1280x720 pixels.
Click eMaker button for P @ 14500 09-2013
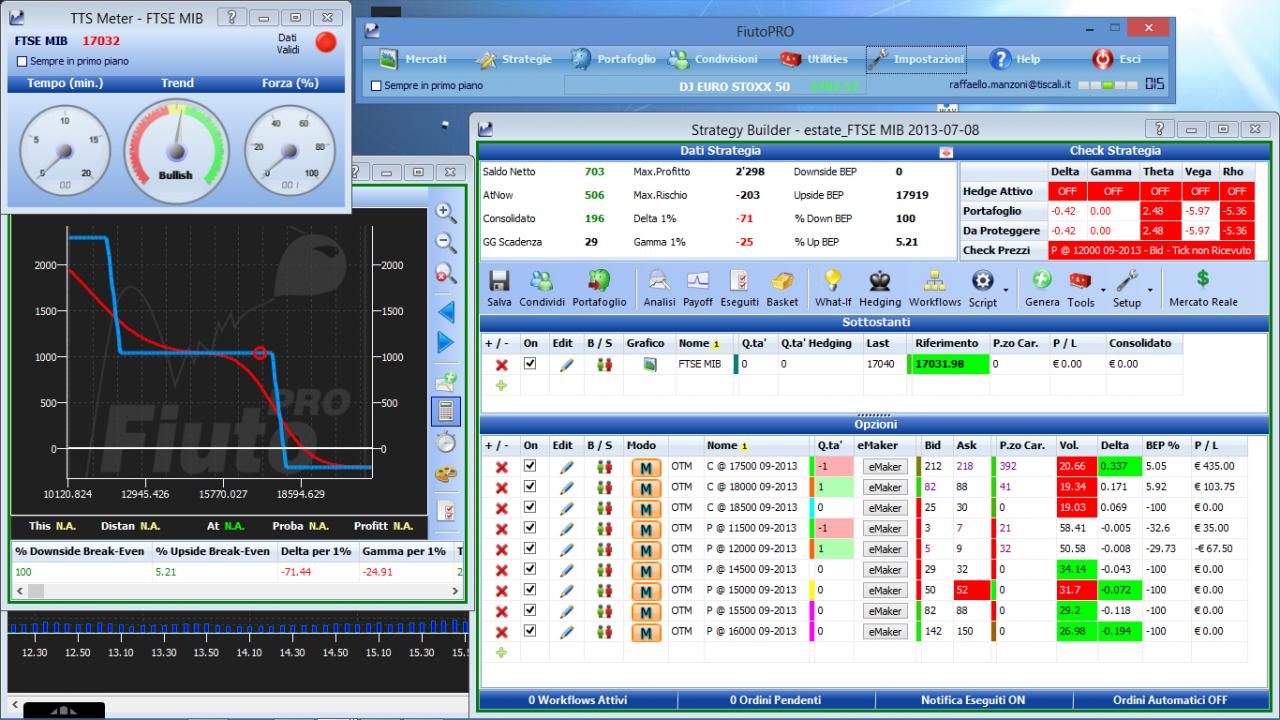(885, 570)
